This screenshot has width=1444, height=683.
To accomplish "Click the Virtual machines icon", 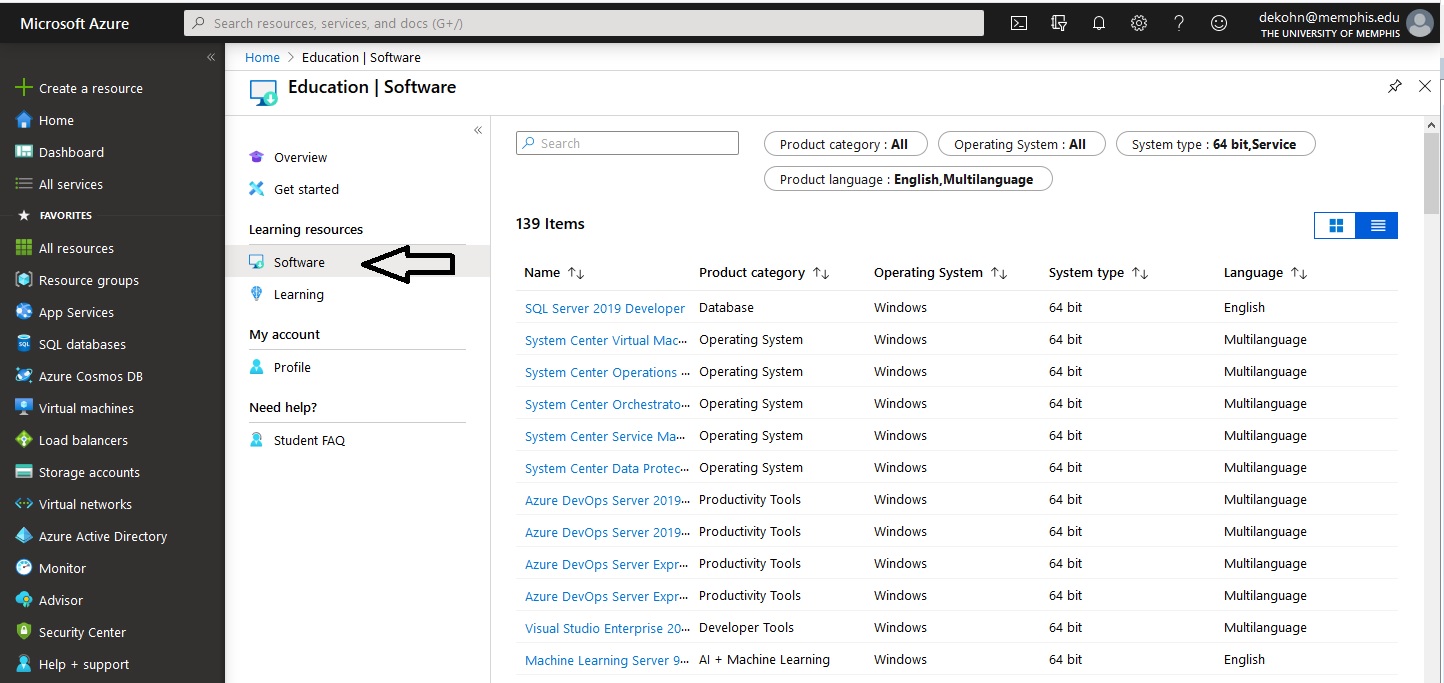I will tap(24, 408).
